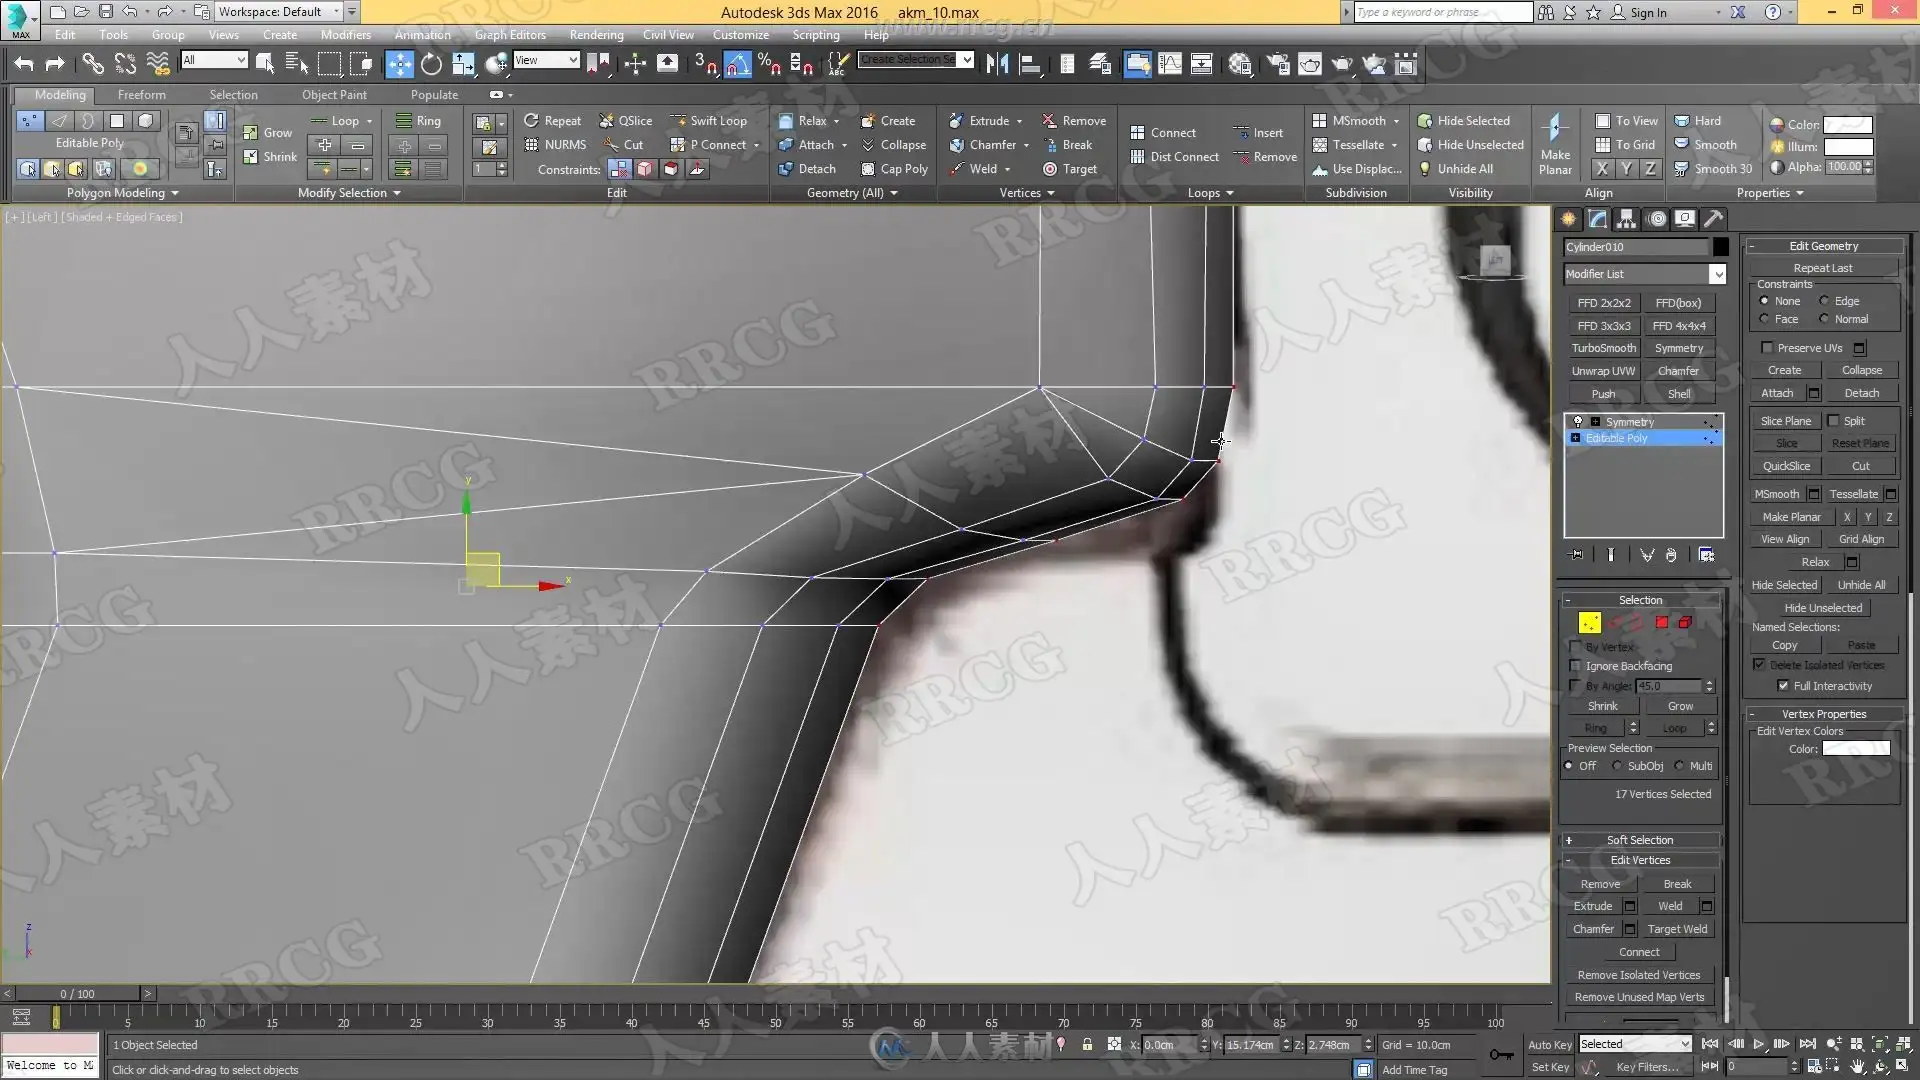Toggle Preserve UVs checkbox

coord(1767,348)
